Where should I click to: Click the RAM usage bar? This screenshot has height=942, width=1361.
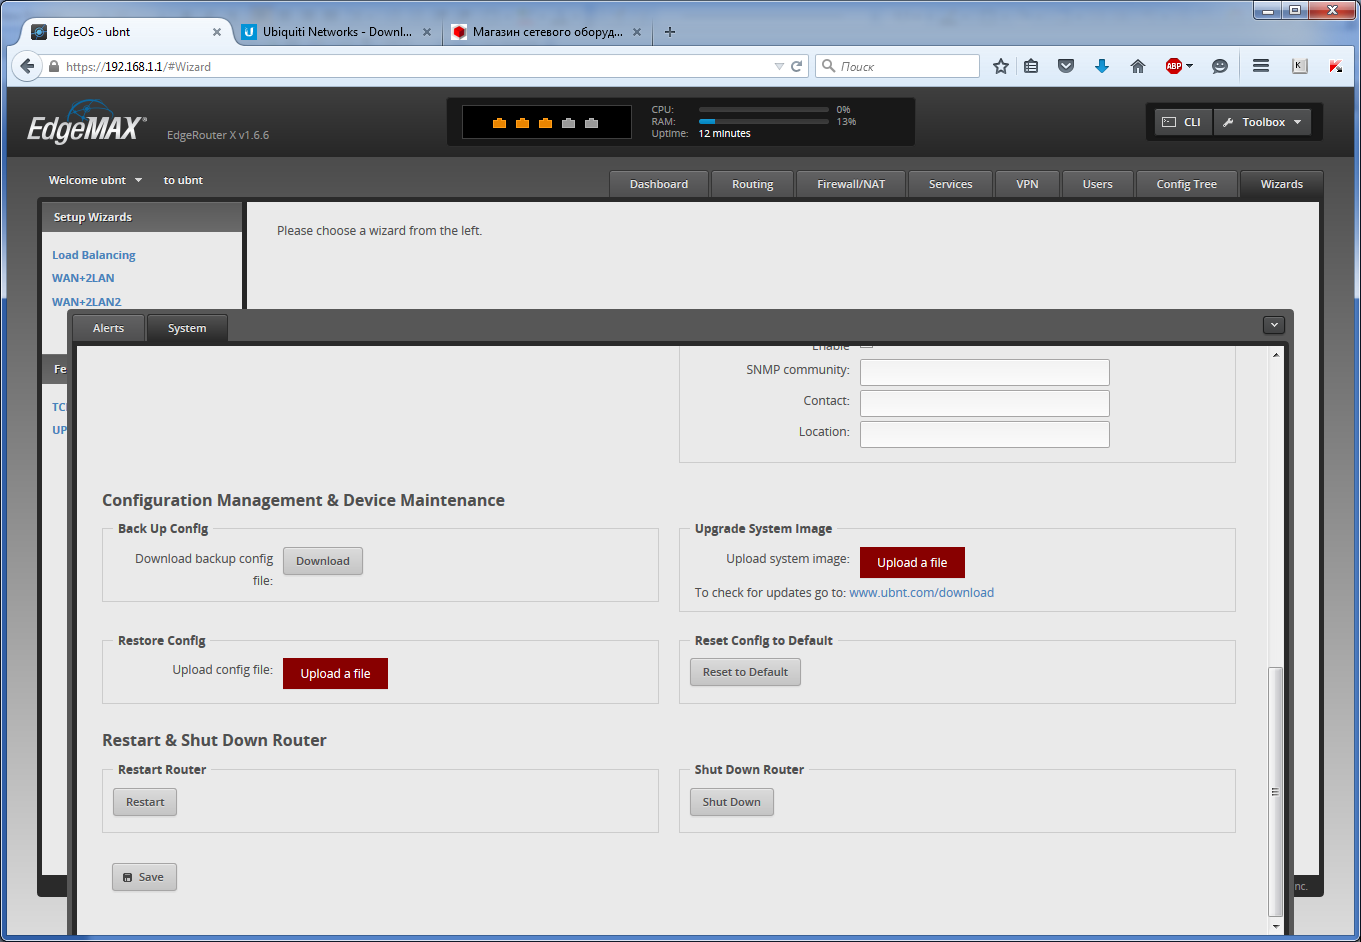pyautogui.click(x=763, y=122)
